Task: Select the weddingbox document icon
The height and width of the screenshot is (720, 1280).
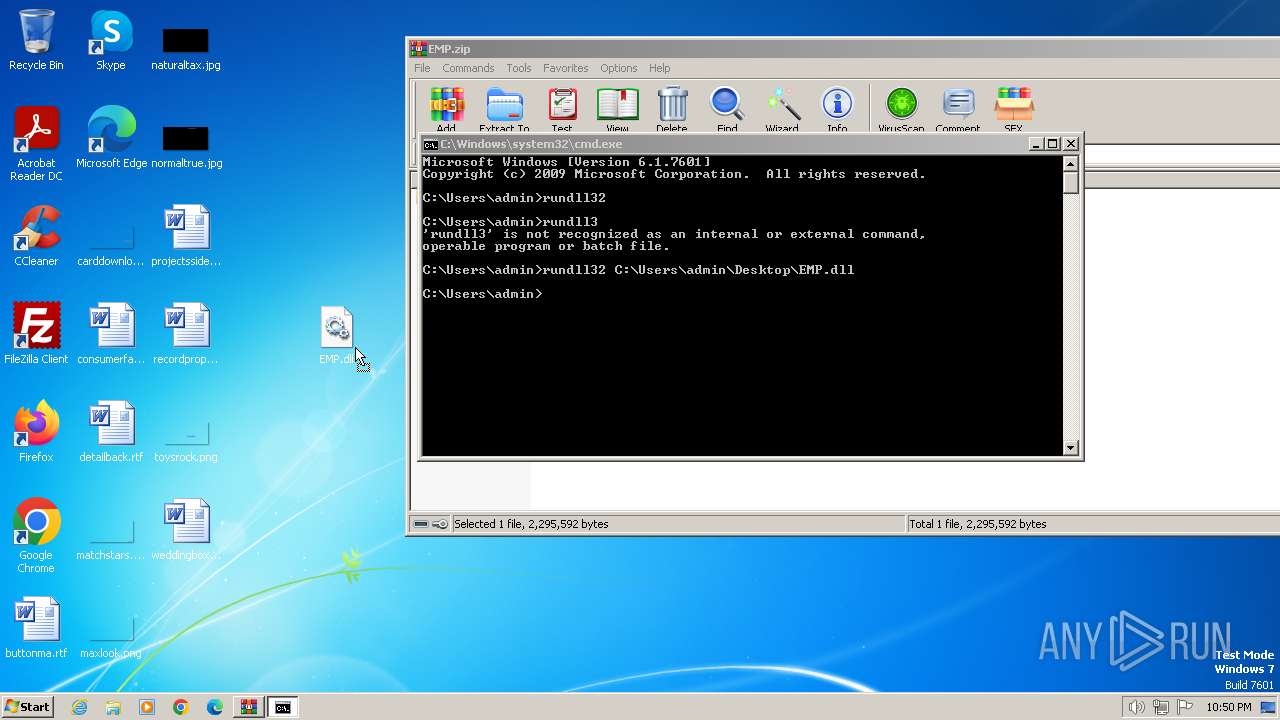Action: (186, 530)
